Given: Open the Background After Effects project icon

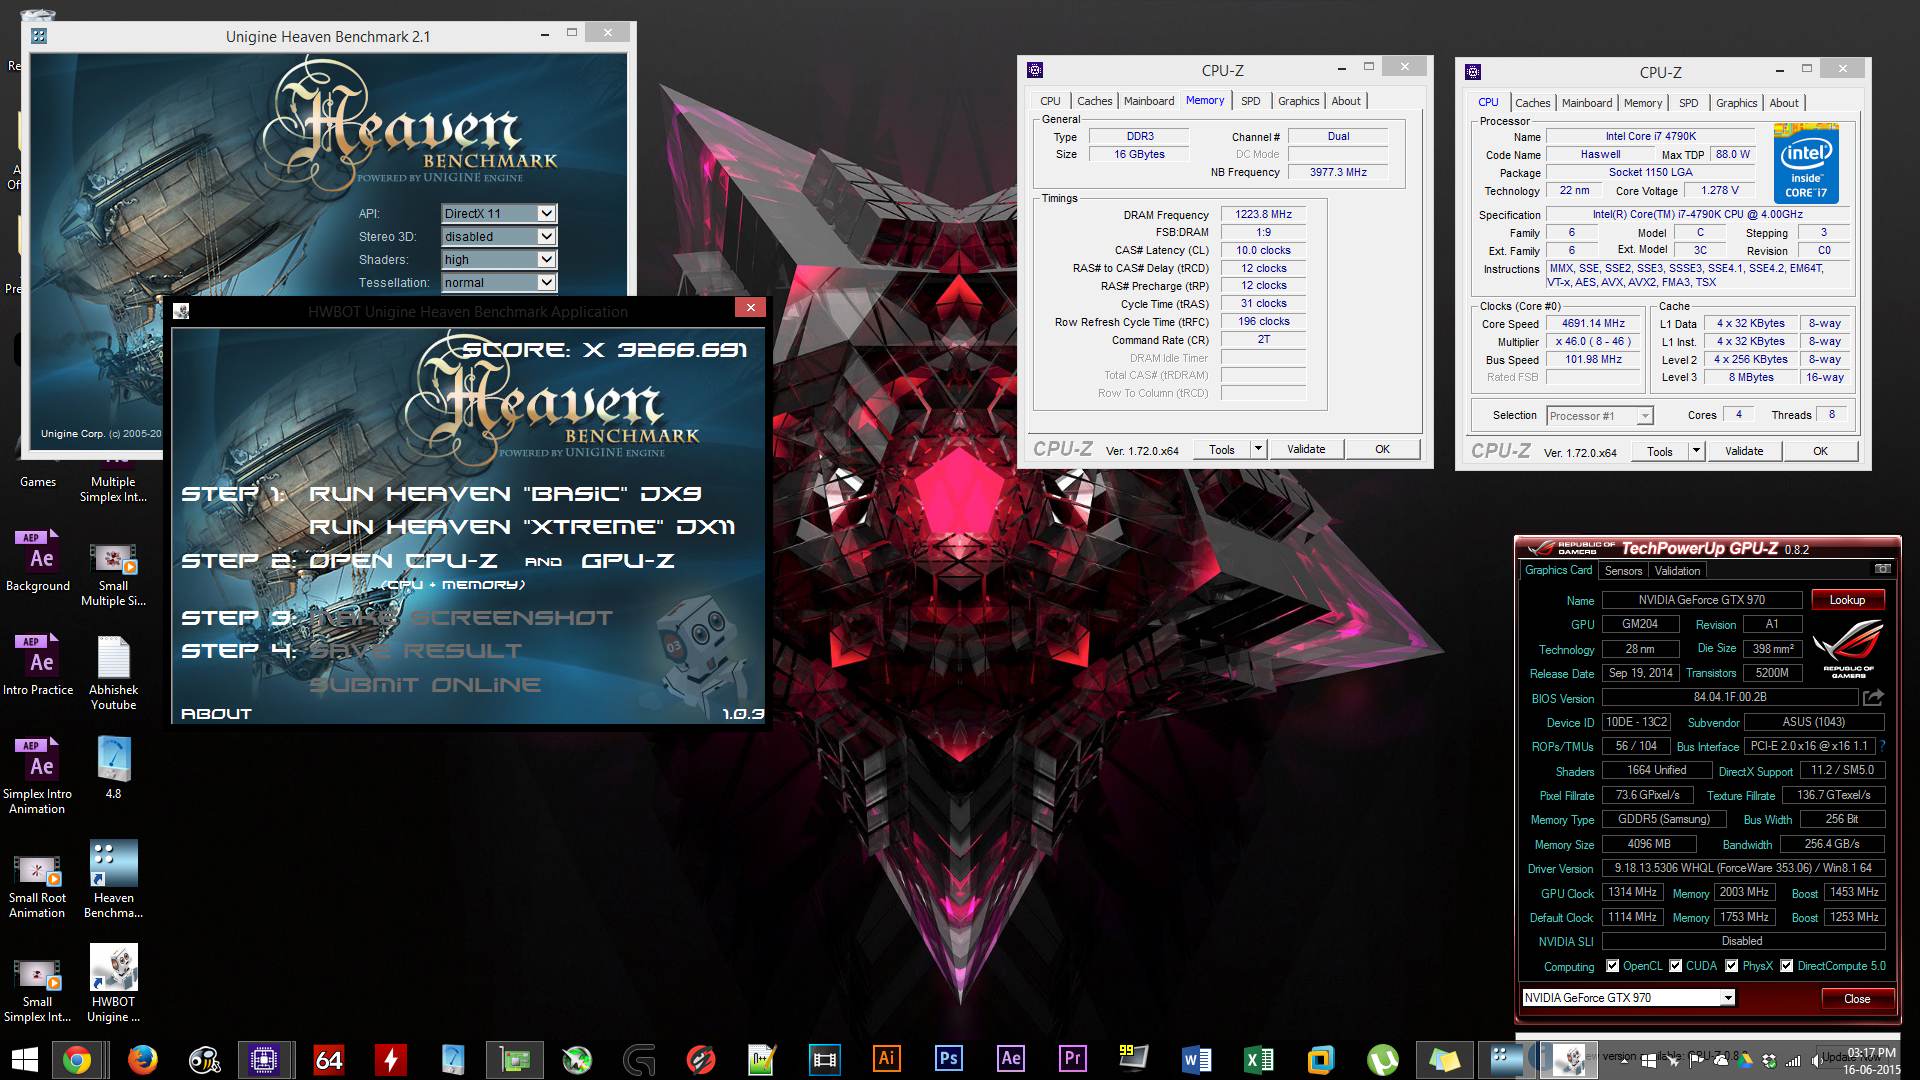Looking at the screenshot, I should [x=37, y=561].
